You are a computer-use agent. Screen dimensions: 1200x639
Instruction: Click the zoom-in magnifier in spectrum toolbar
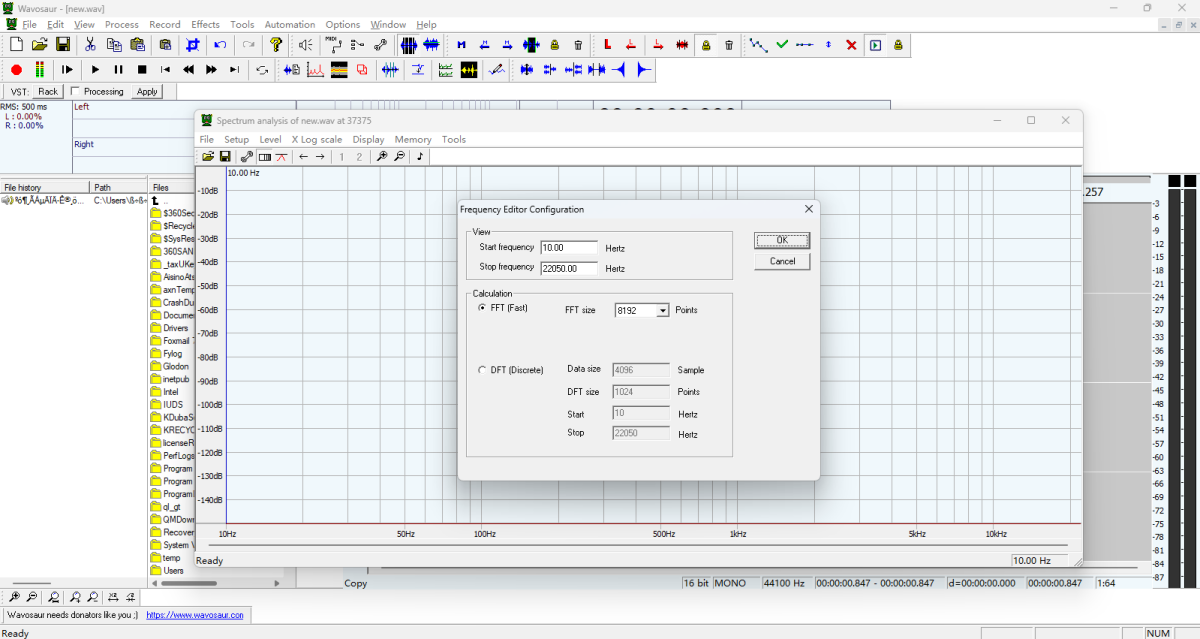pos(381,157)
